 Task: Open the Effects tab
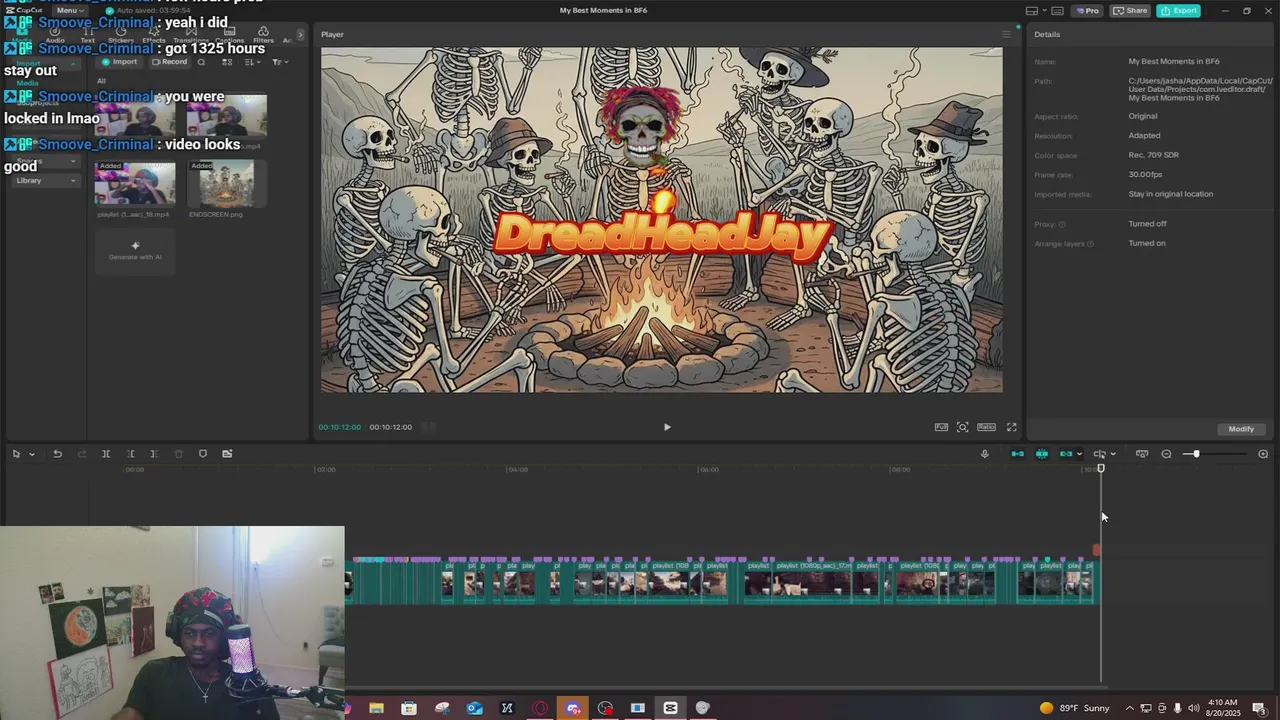tap(154, 35)
